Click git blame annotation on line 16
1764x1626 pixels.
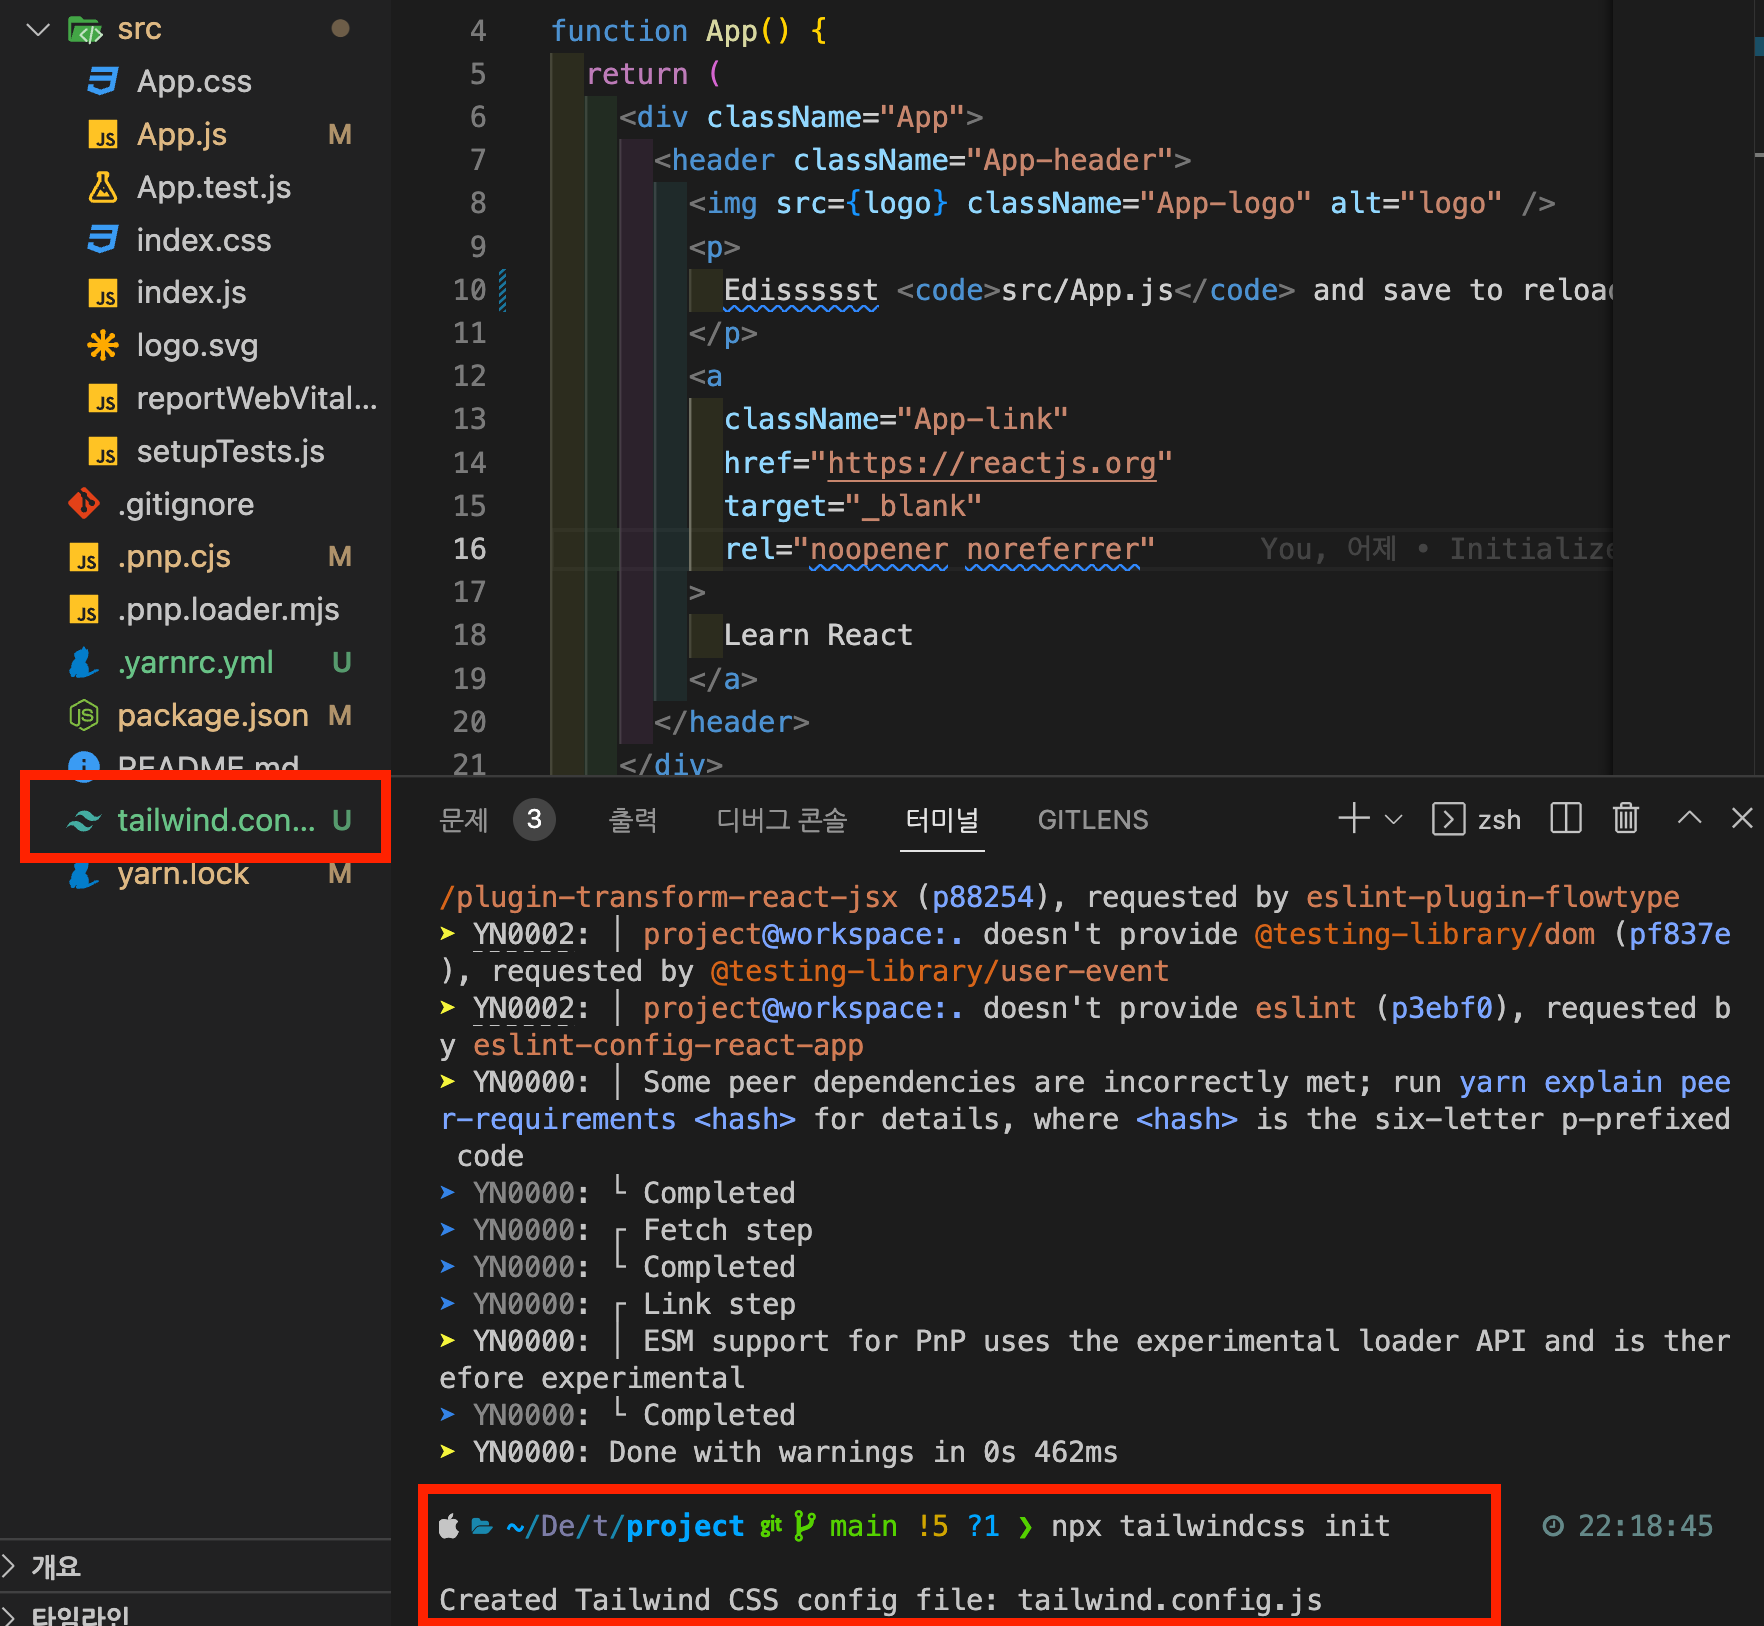click(1436, 549)
